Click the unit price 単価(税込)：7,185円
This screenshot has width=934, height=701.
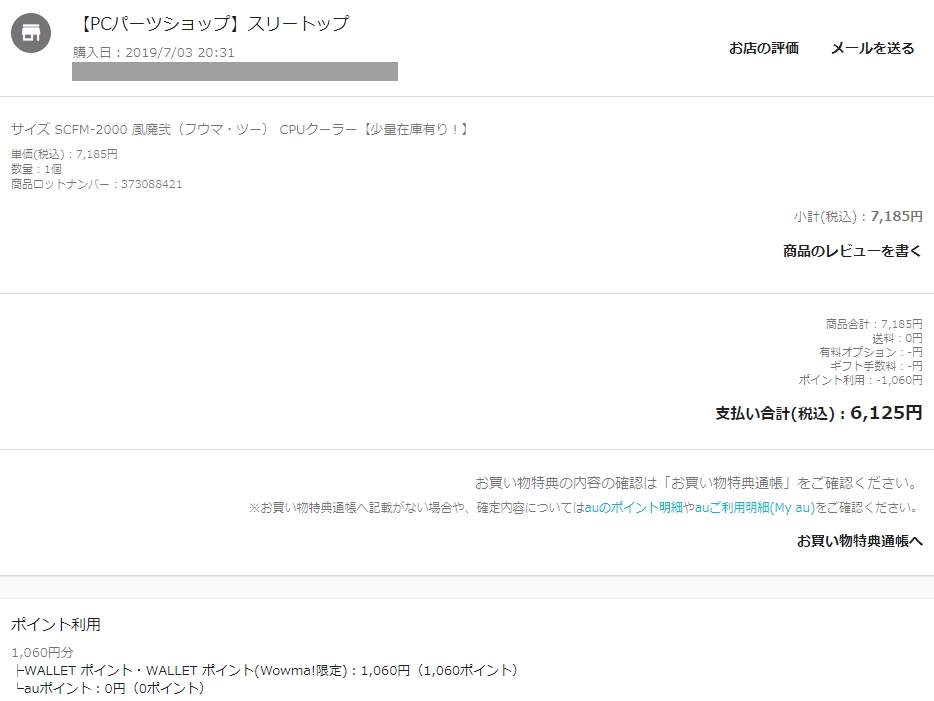point(64,154)
